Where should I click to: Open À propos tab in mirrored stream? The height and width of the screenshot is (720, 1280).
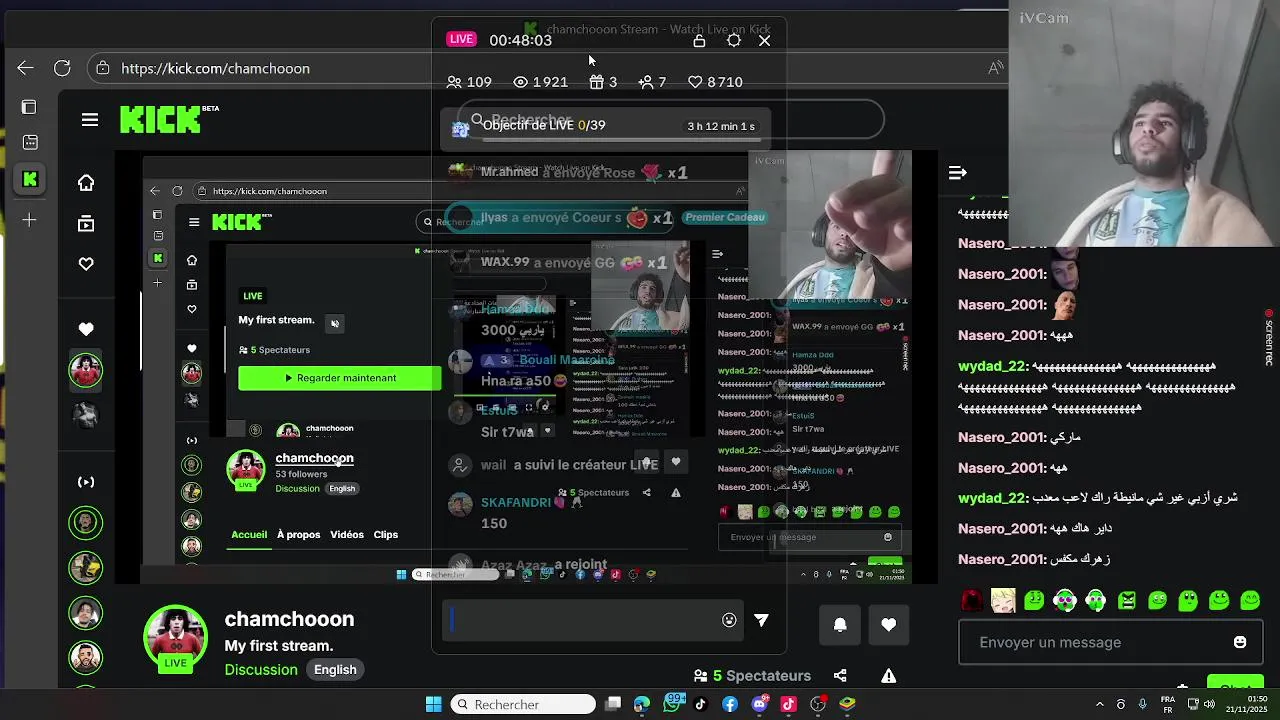tap(298, 535)
